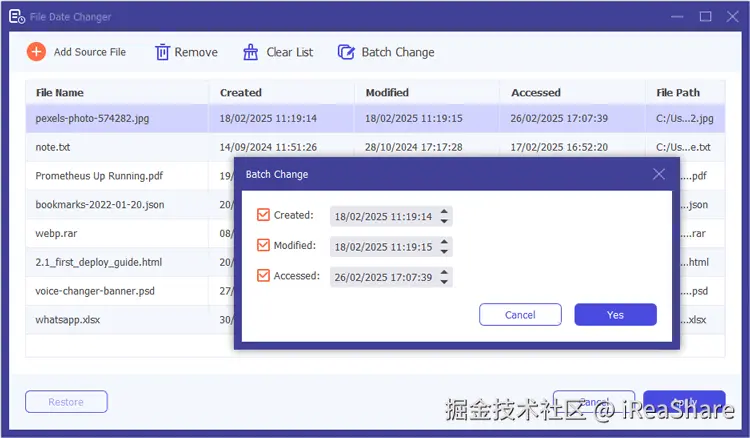
Task: Click the Batch Change toolbar label
Action: pyautogui.click(x=398, y=52)
